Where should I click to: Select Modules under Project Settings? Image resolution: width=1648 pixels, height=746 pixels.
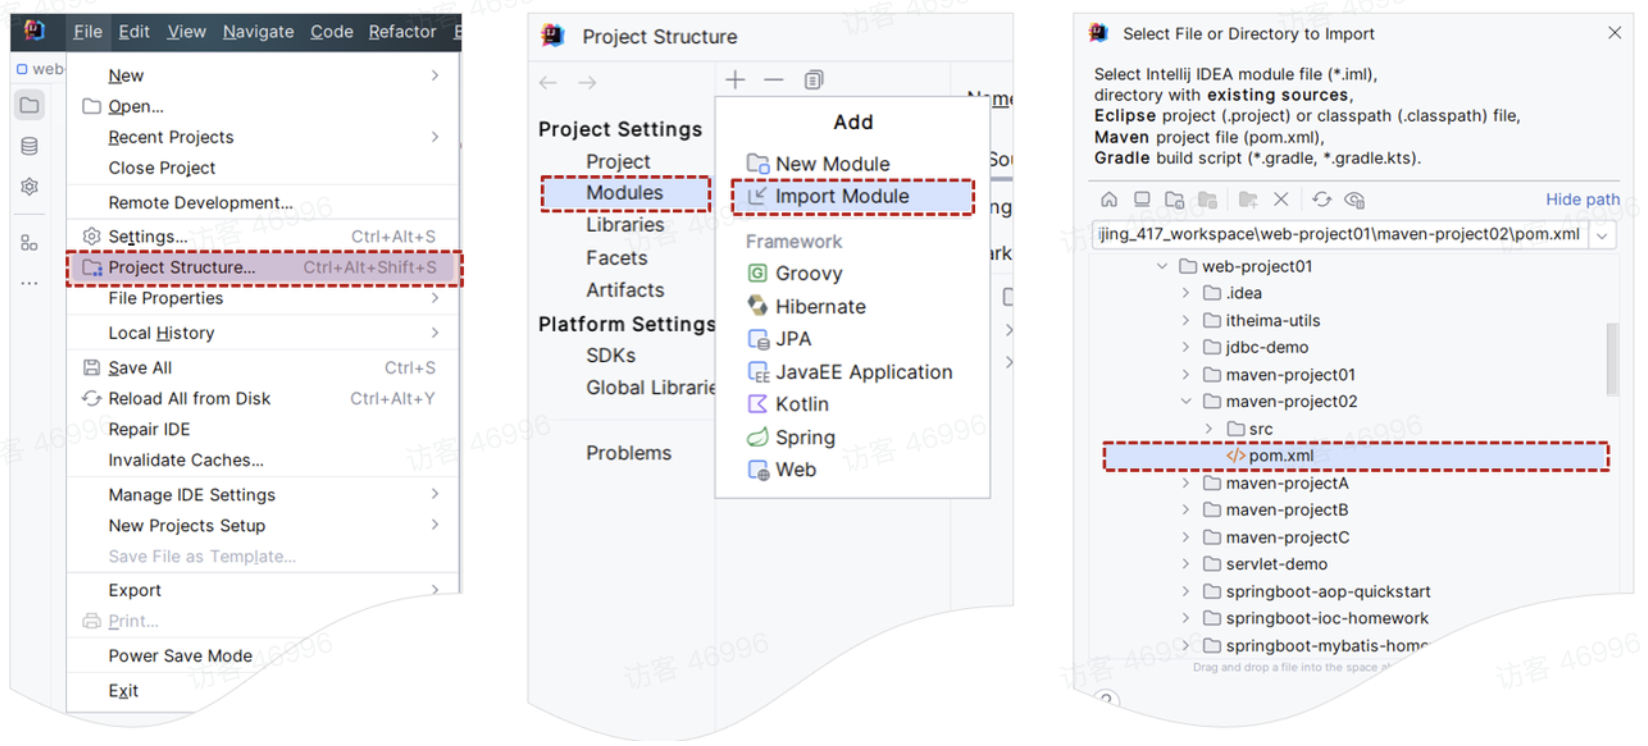[x=624, y=193]
